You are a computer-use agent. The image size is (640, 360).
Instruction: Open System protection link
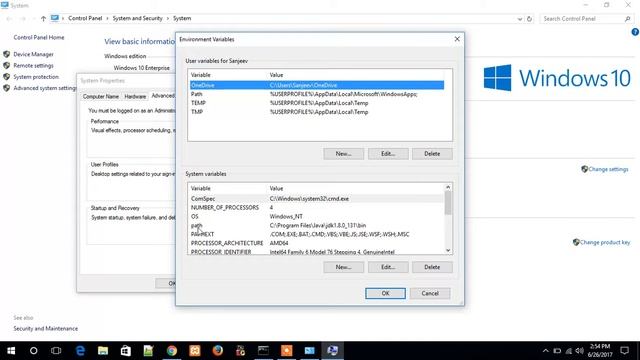tap(36, 77)
